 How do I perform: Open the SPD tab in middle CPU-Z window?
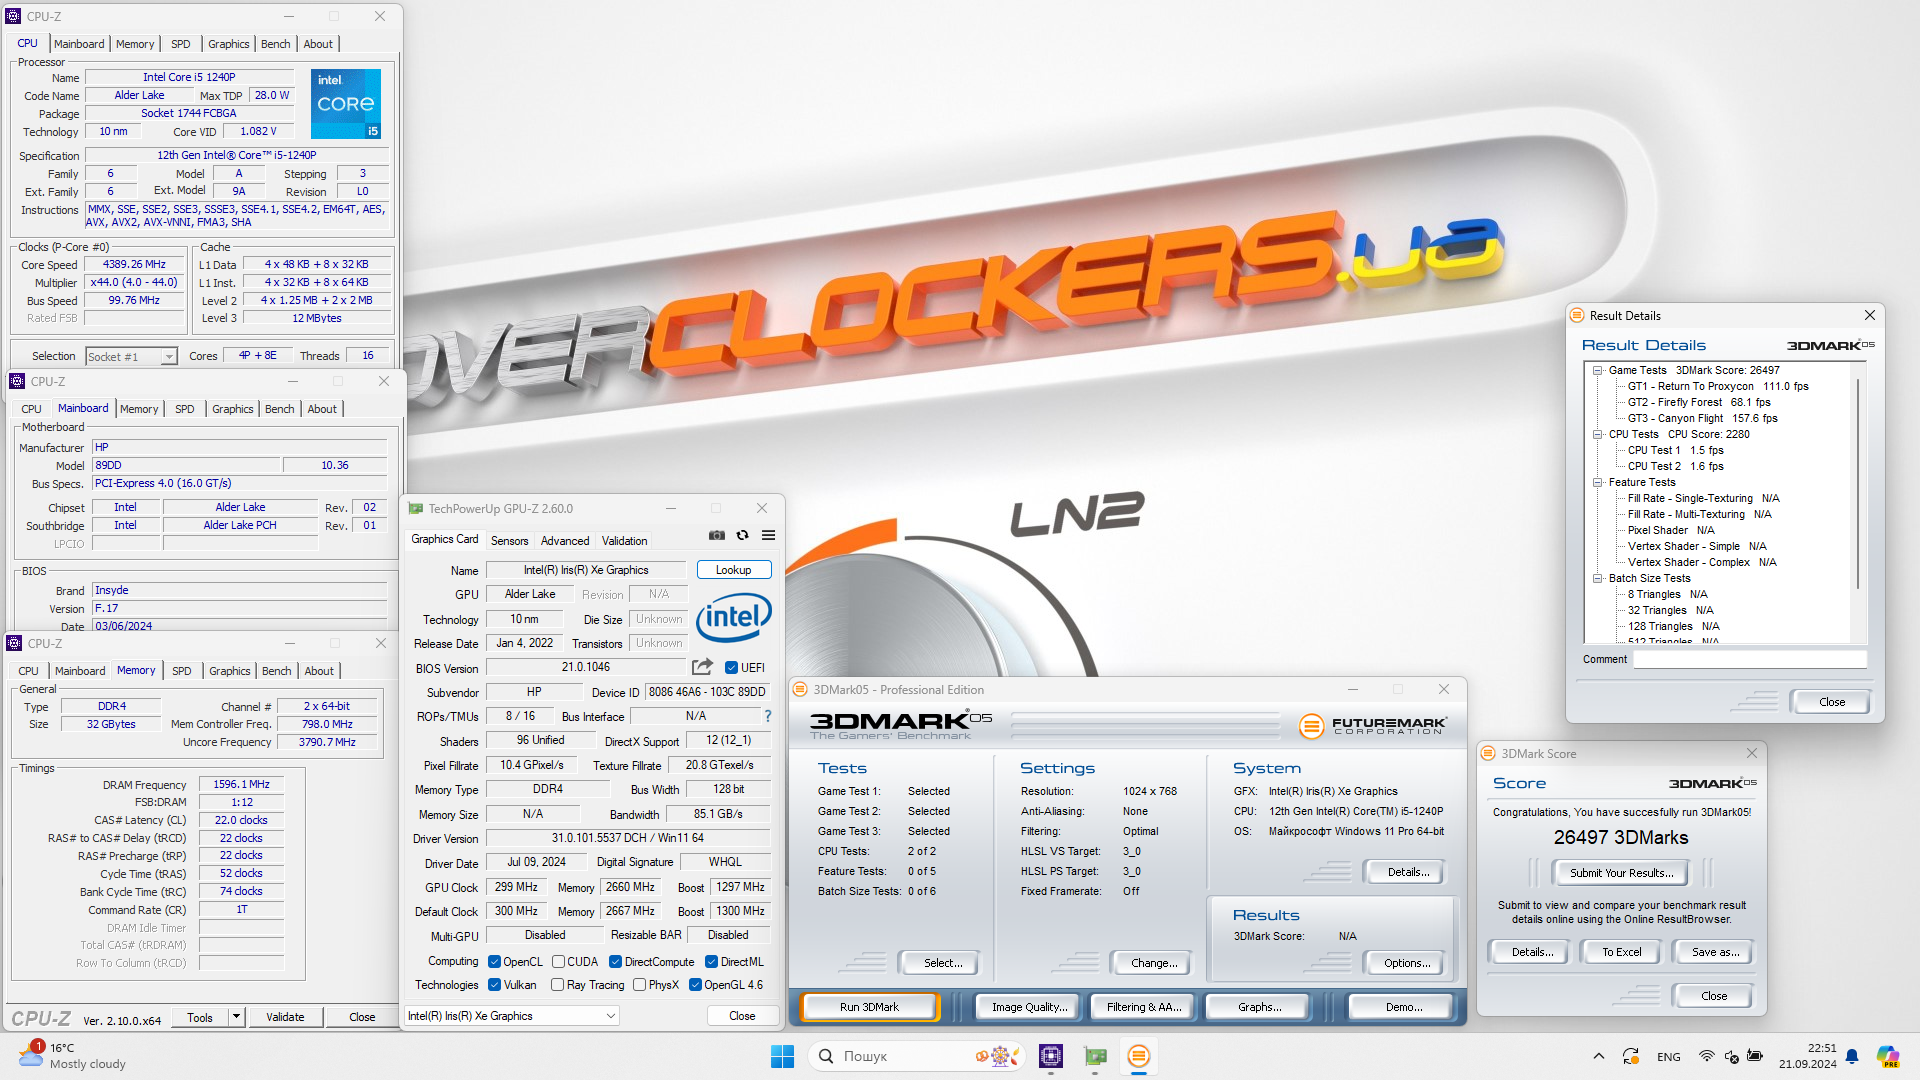pyautogui.click(x=184, y=409)
